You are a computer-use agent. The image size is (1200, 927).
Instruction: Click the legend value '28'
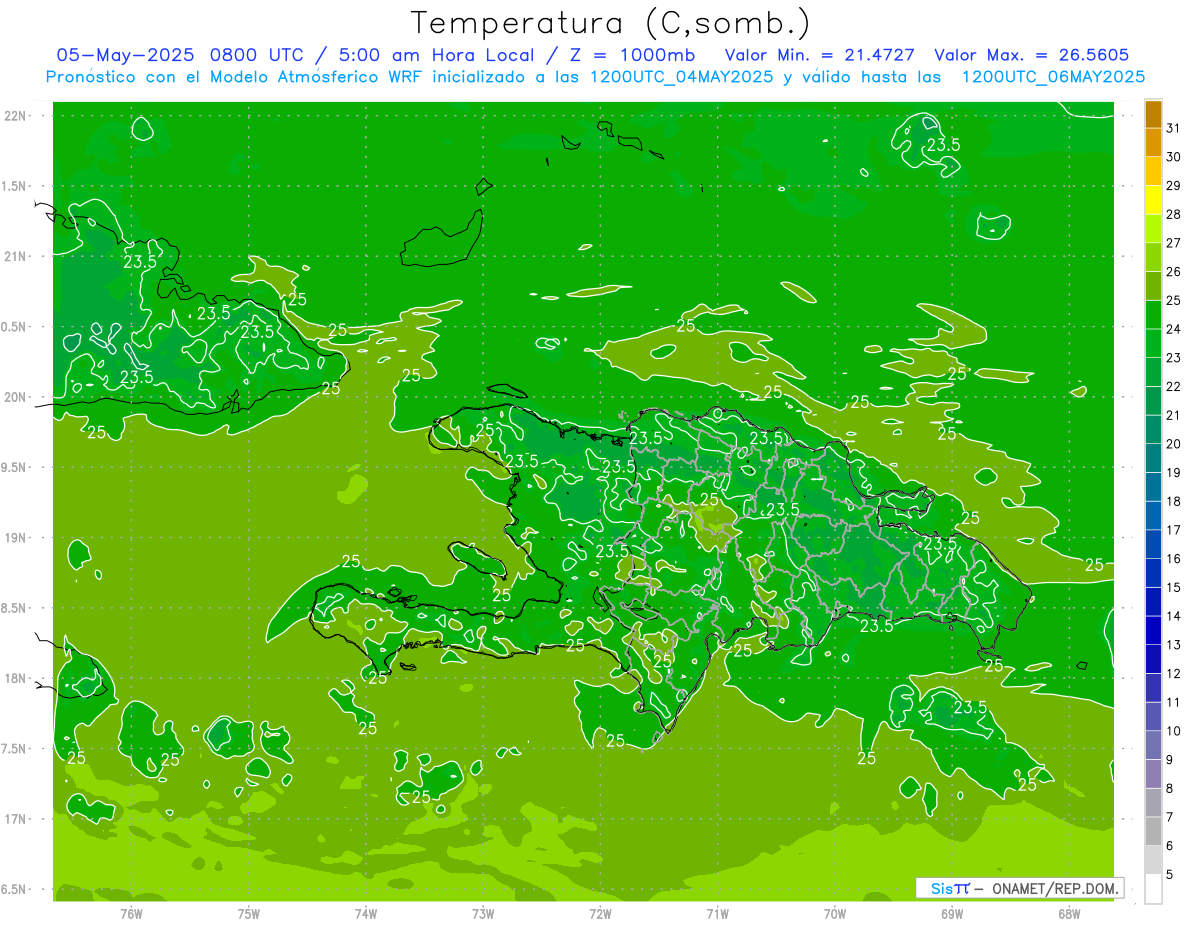tap(1174, 214)
